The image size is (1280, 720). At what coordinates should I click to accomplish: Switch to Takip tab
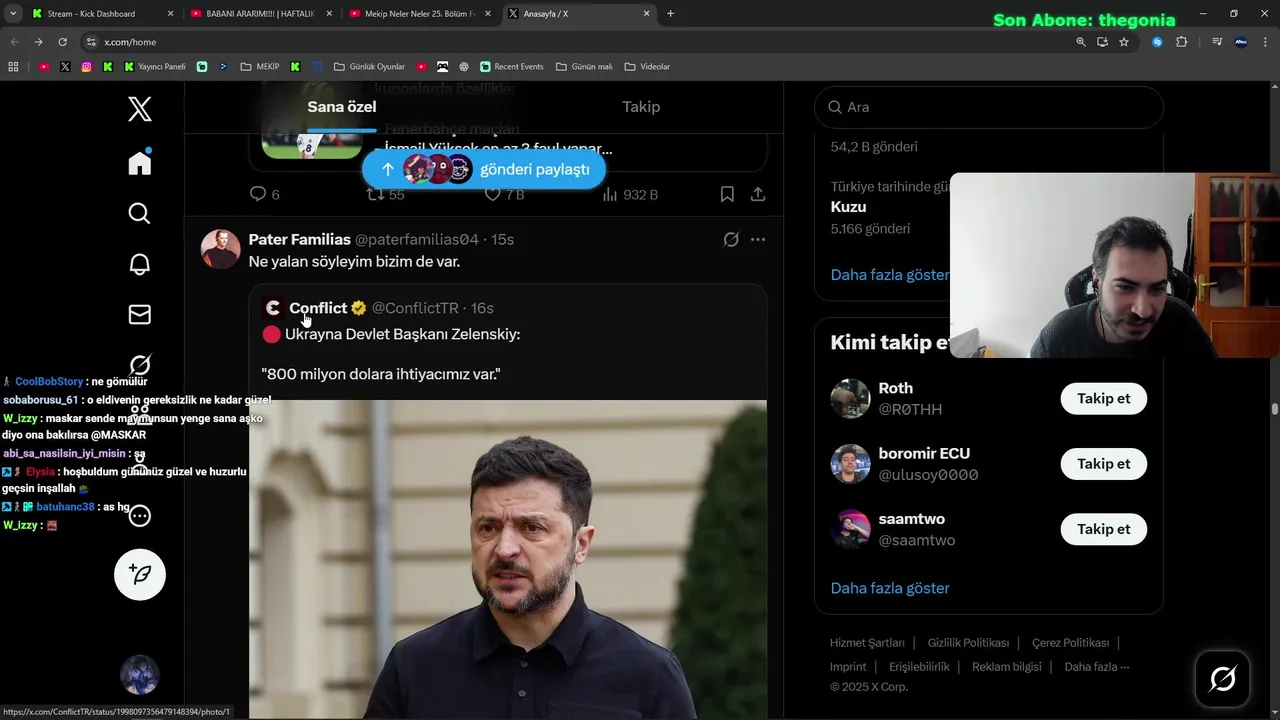pyautogui.click(x=641, y=107)
